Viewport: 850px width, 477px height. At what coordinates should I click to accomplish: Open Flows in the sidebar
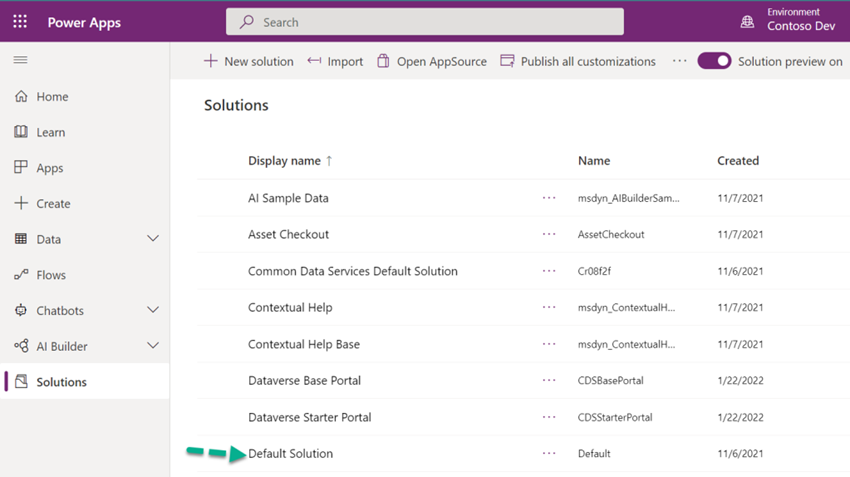click(x=51, y=275)
